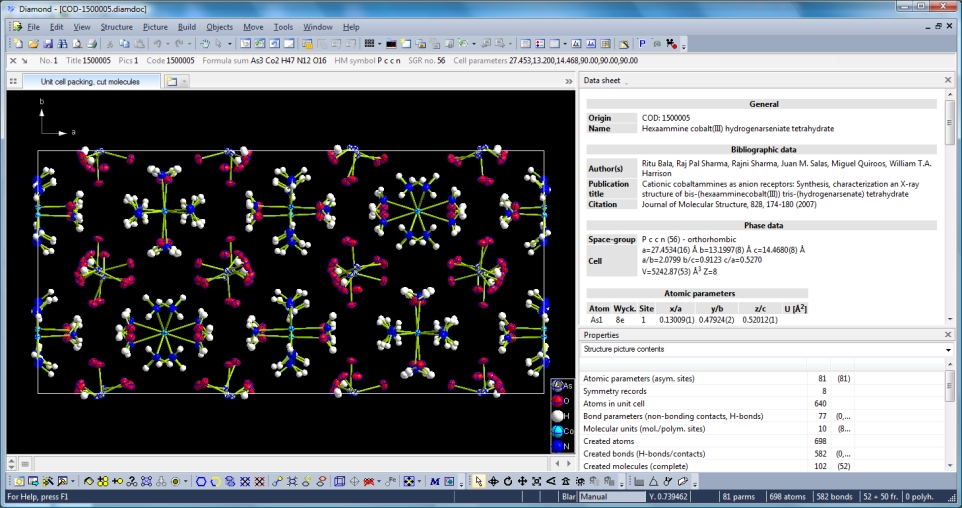
Task: Expand the new picture tab dropdown arrow
Action: pos(186,81)
